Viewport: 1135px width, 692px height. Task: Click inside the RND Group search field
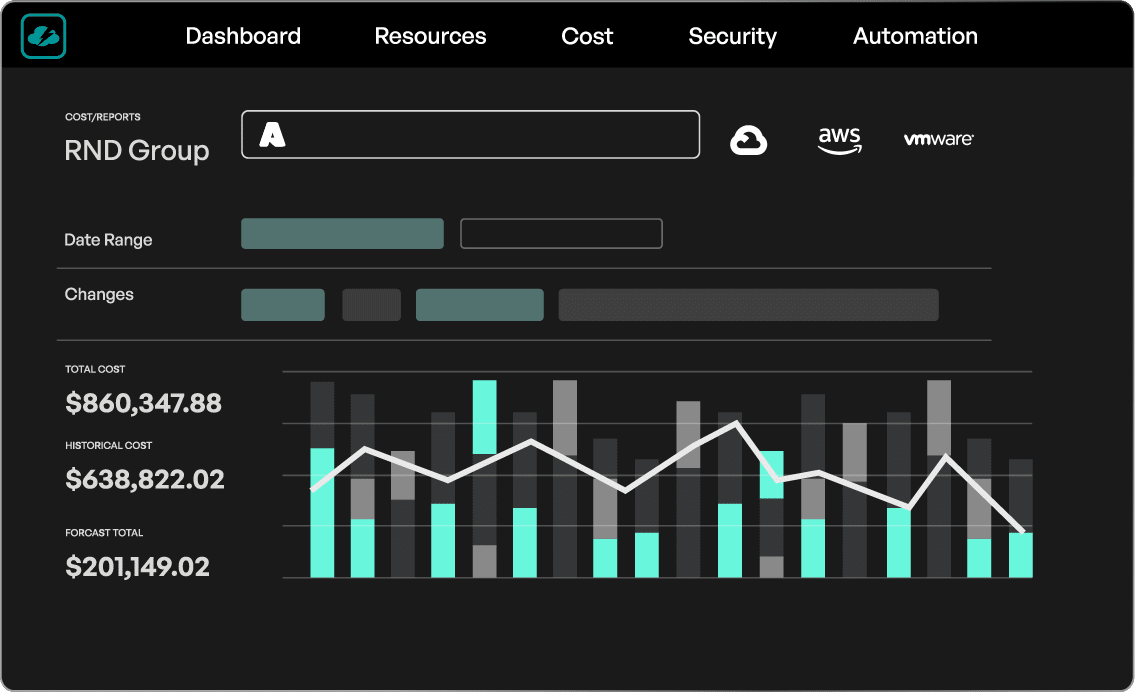[470, 133]
